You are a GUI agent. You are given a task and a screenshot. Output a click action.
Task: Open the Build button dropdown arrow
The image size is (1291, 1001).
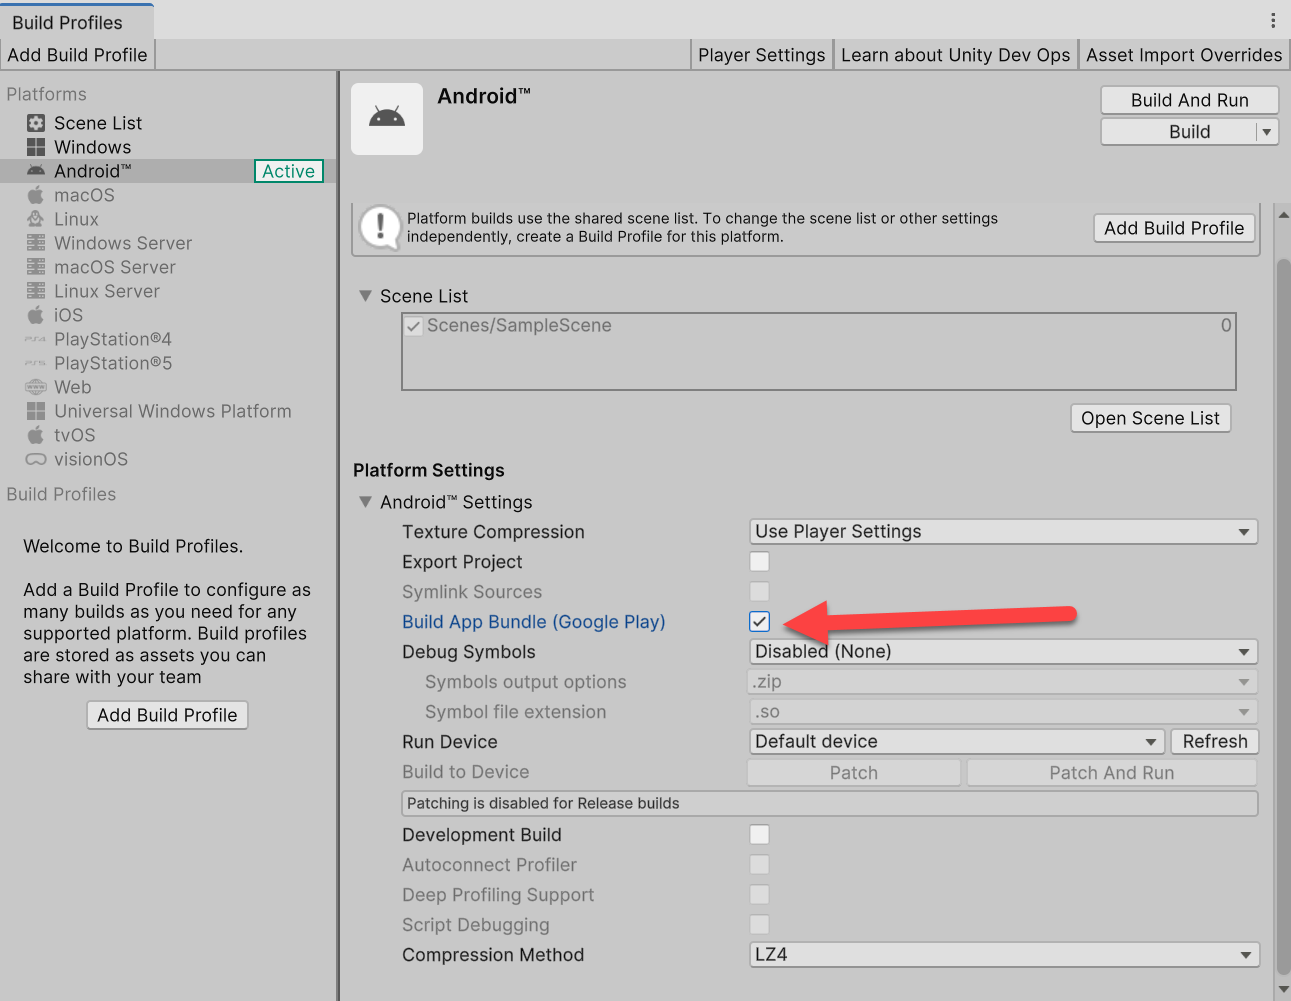click(x=1267, y=132)
